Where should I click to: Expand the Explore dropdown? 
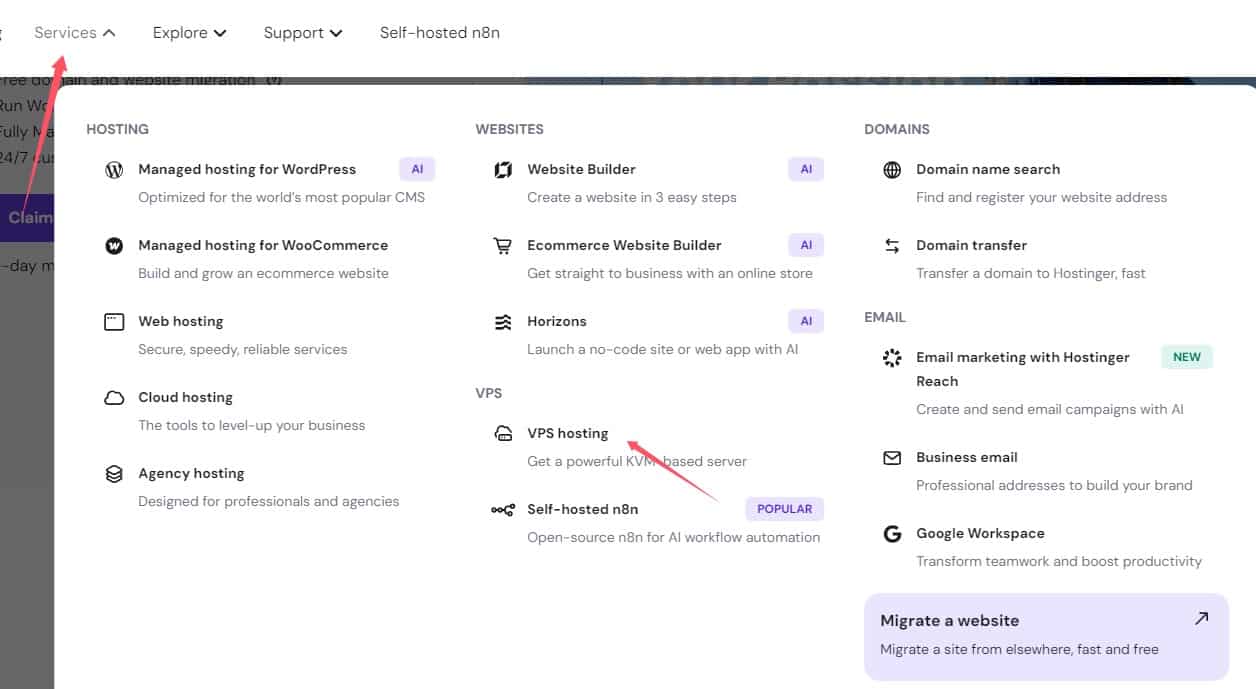click(189, 33)
